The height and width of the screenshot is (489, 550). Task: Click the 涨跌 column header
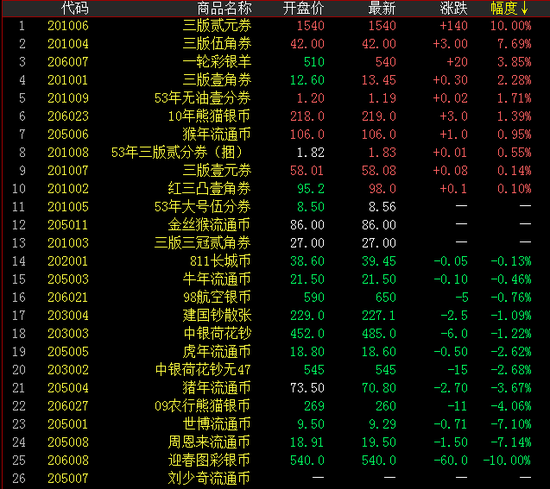coord(454,8)
